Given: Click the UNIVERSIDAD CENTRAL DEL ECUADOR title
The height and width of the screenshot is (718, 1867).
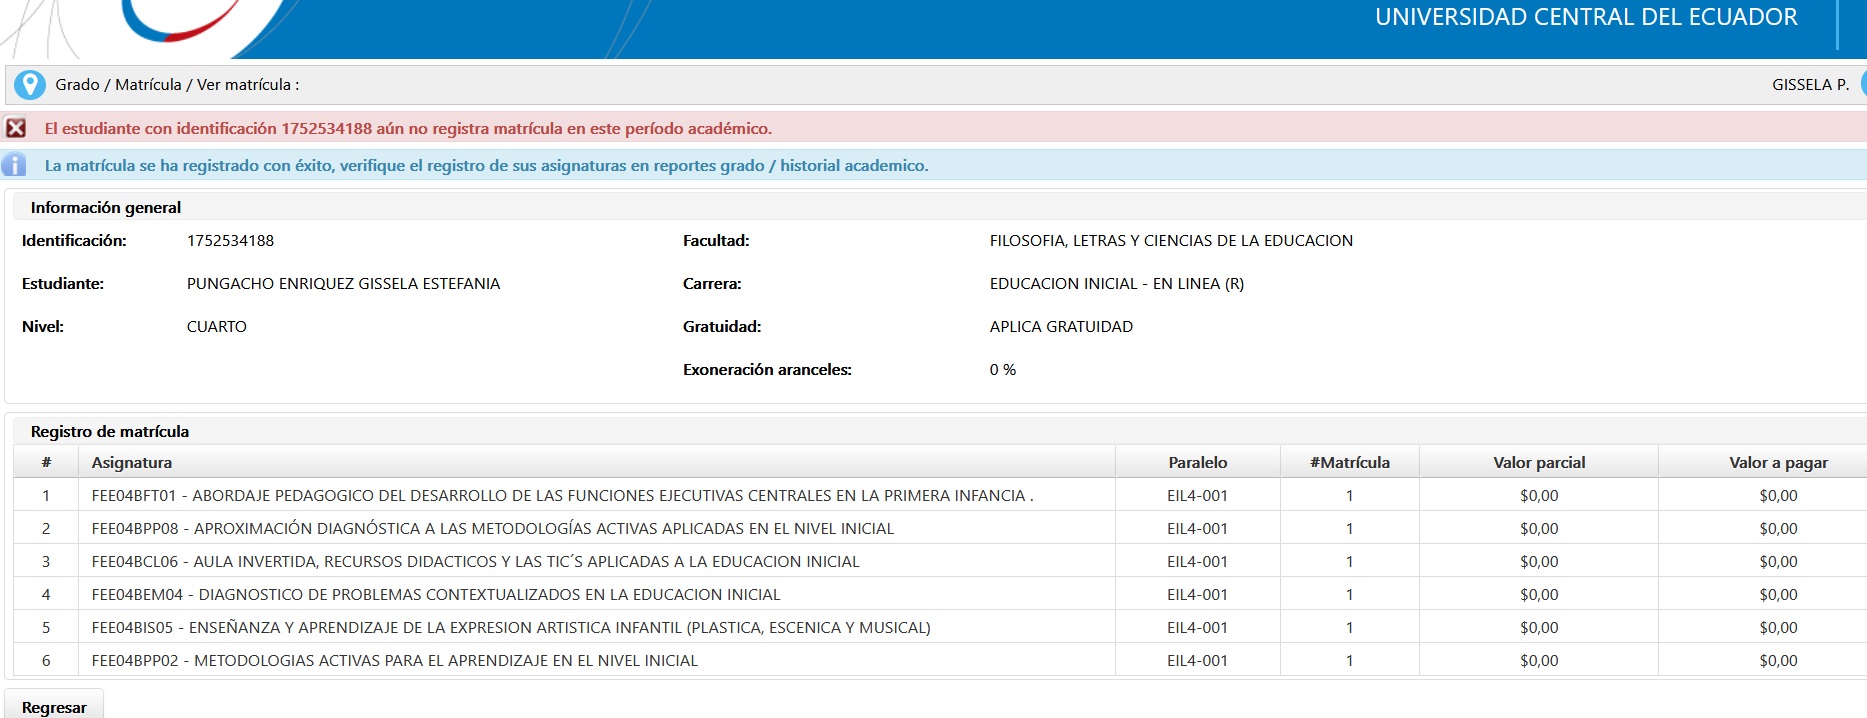Looking at the screenshot, I should [x=1586, y=17].
